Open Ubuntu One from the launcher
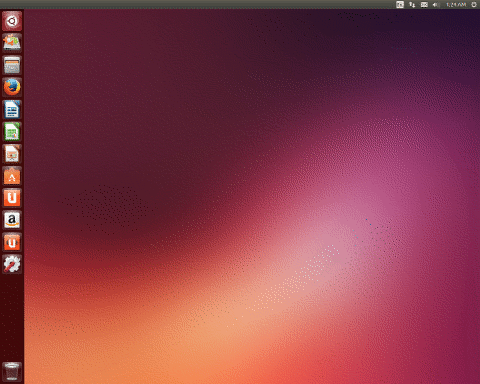Image resolution: width=480 pixels, height=384 pixels. (x=12, y=198)
